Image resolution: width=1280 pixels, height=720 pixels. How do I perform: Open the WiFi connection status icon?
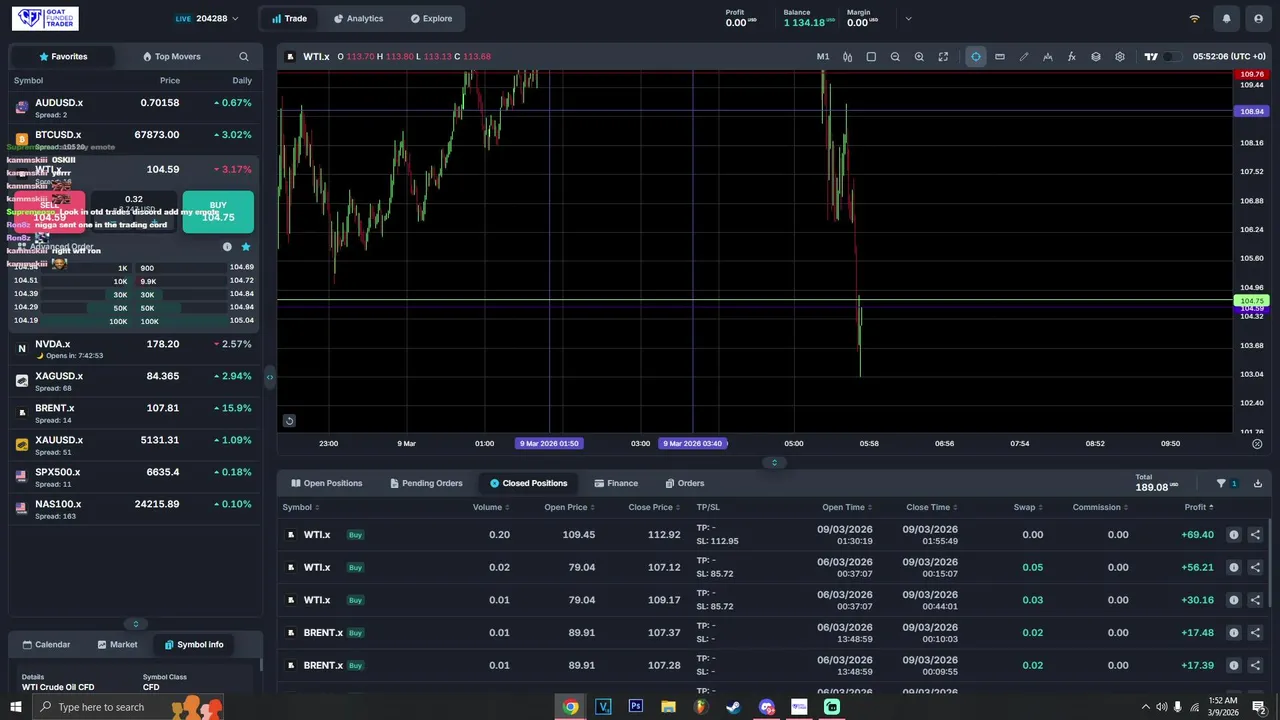(x=1194, y=19)
